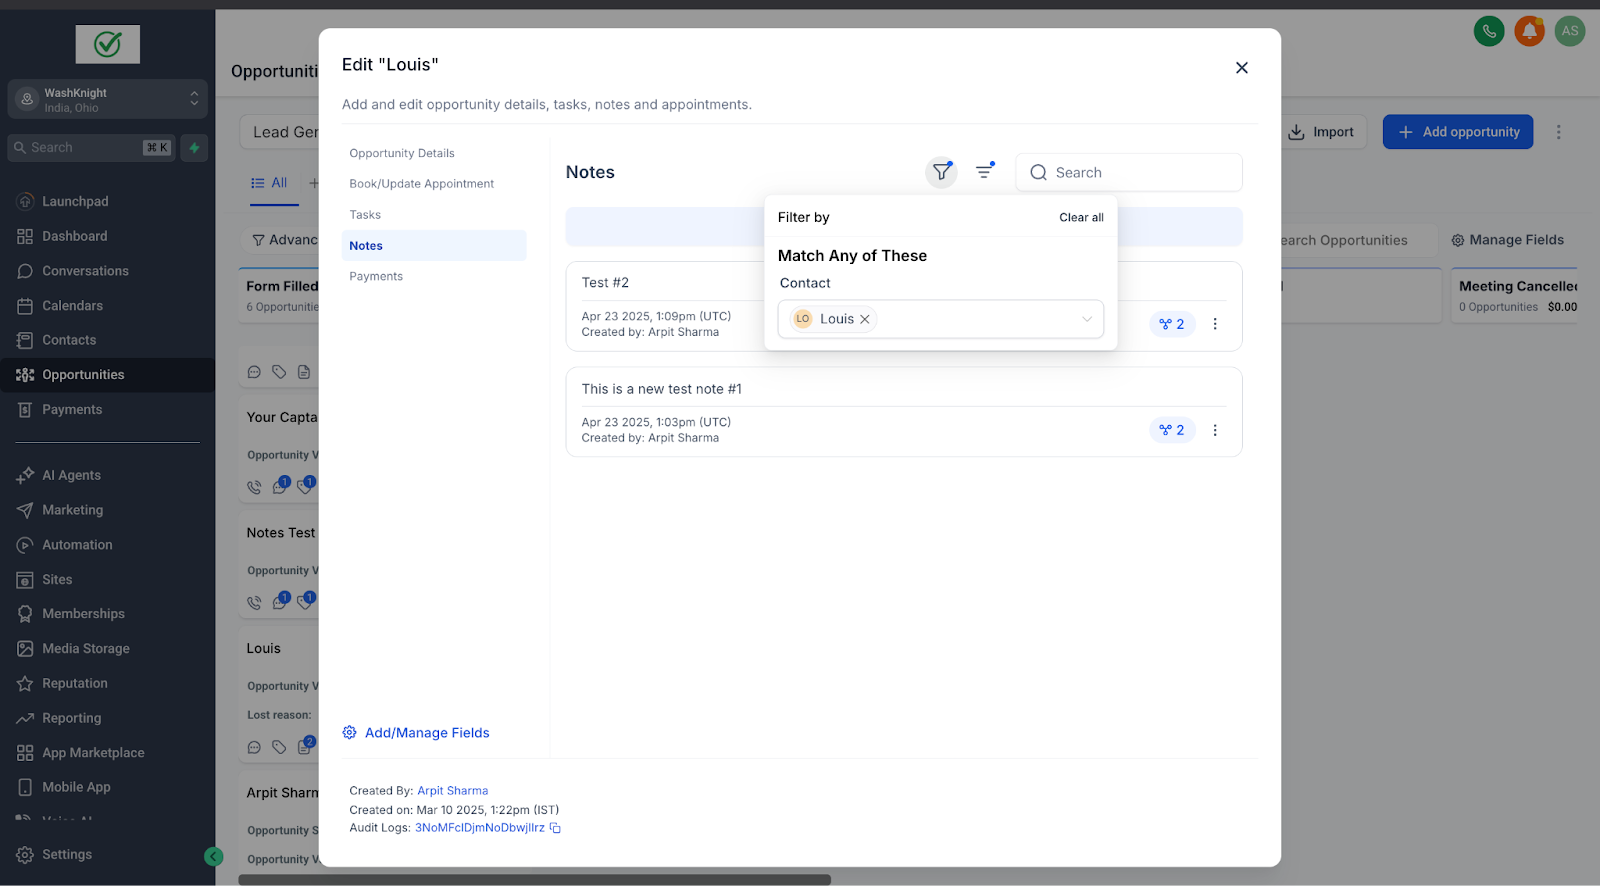The width and height of the screenshot is (1600, 886).
Task: Clear all note filters
Action: (x=1081, y=217)
